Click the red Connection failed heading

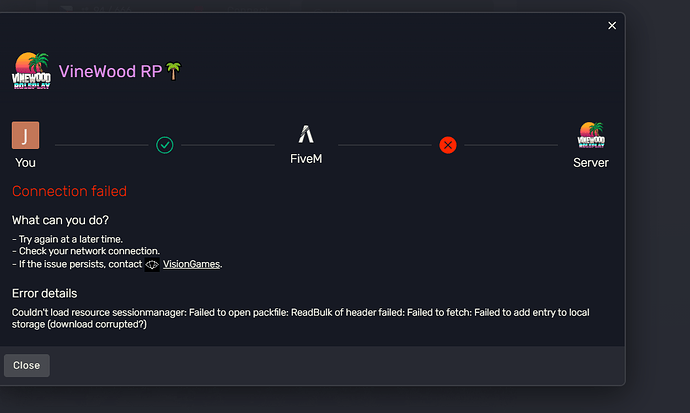(x=69, y=191)
